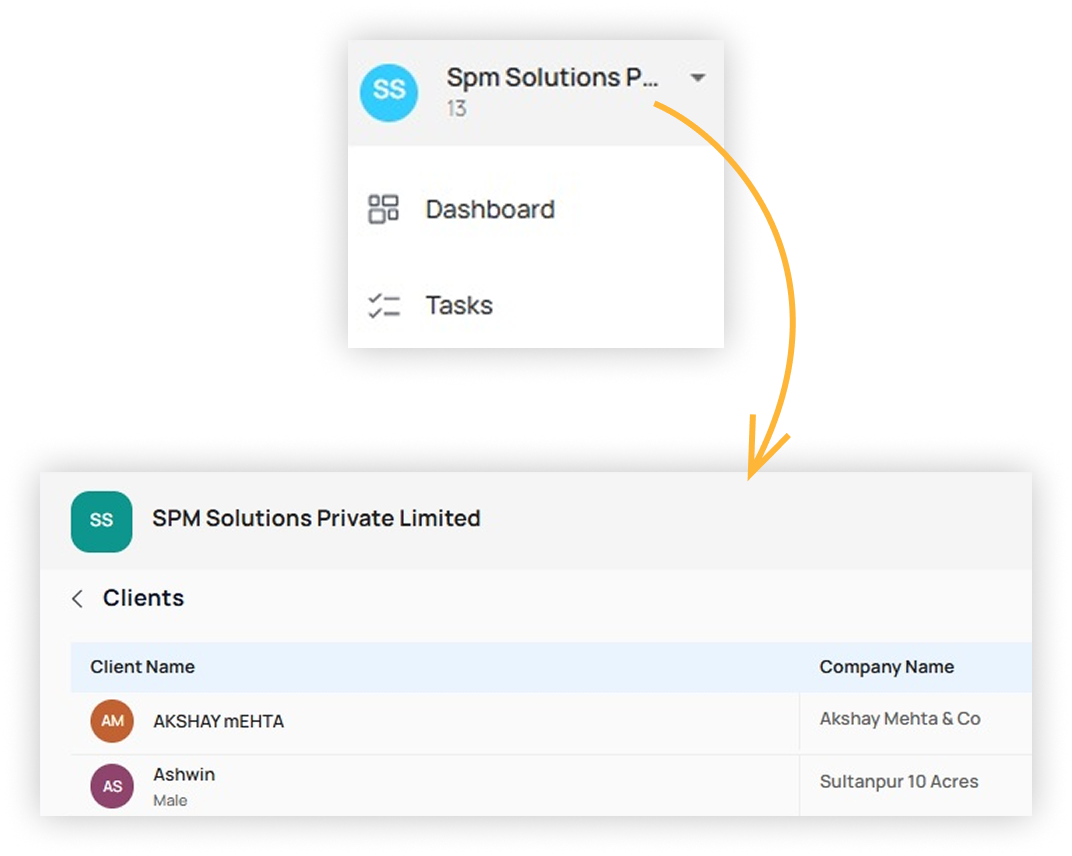Click the Tasks checklist icon
Viewport: 1072px width, 856px height.
pos(384,306)
